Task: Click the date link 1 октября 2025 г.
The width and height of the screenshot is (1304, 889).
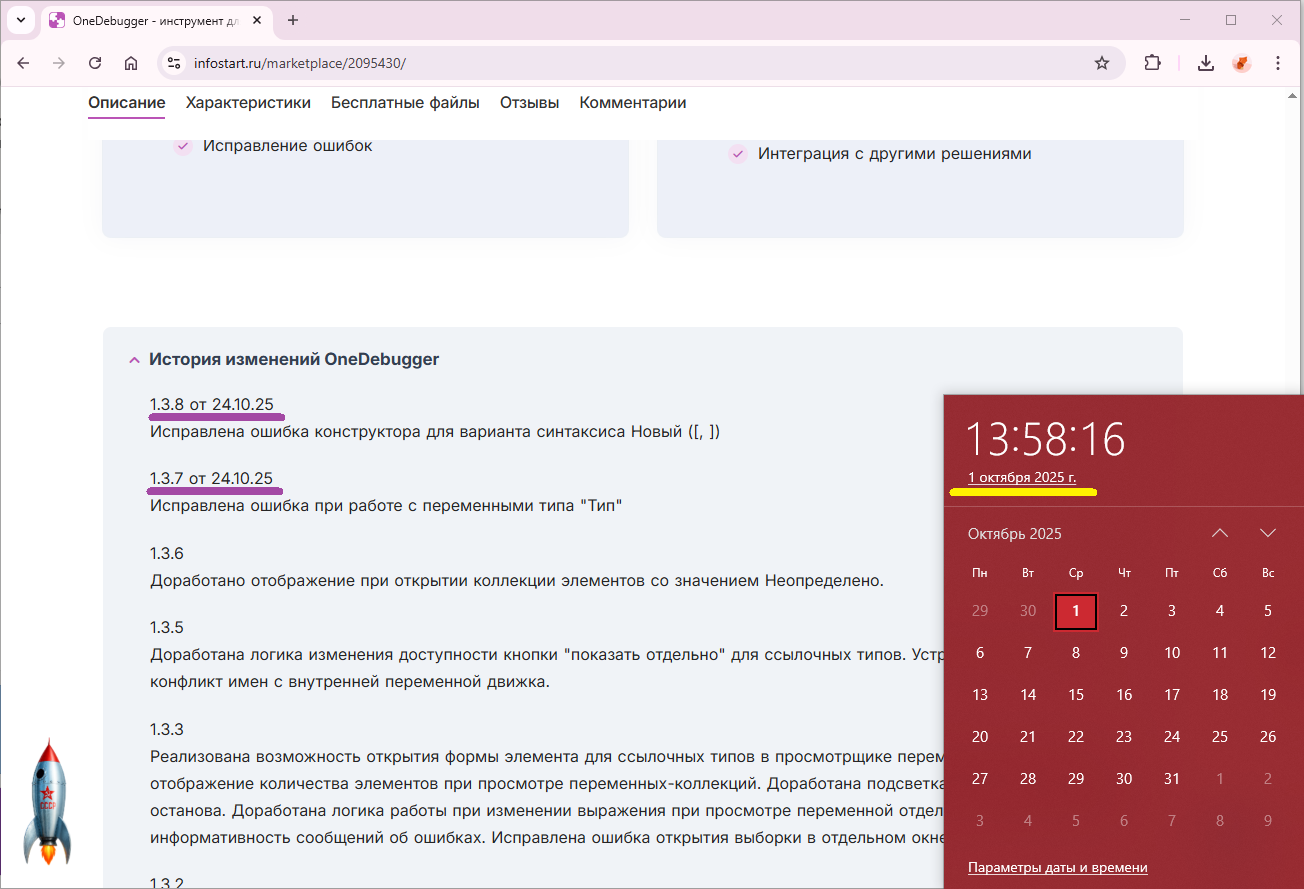Action: tap(1022, 477)
